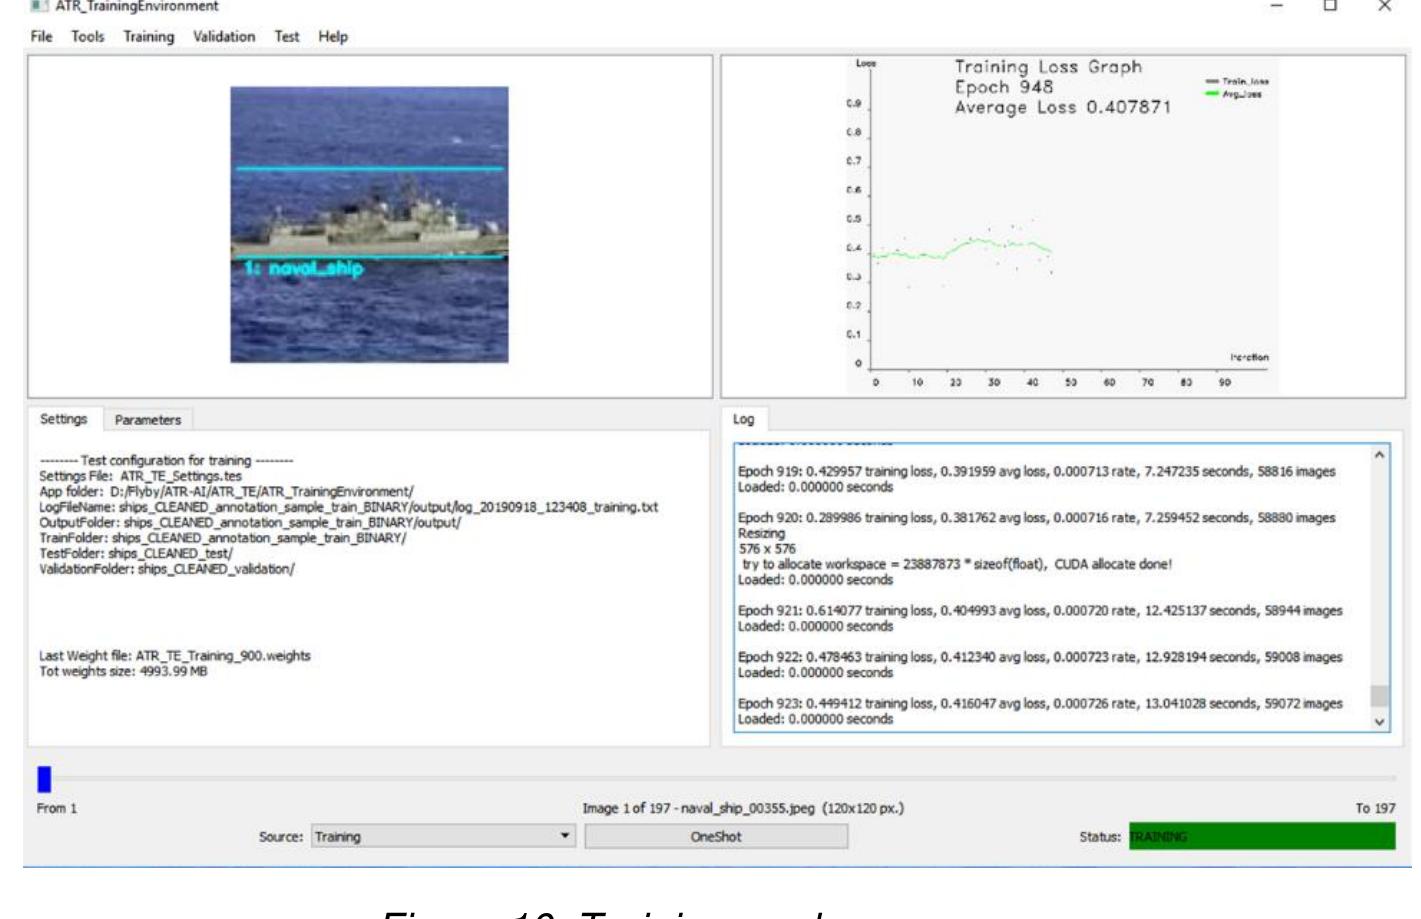Click the 'Average Loss 0.407871' graph text

click(x=1062, y=107)
